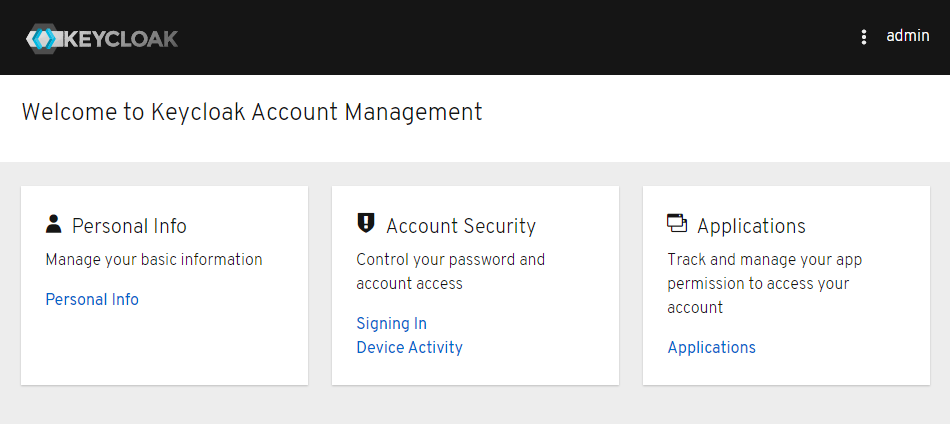Open the Device Activity link
Viewport: 950px width, 424px height.
(409, 347)
